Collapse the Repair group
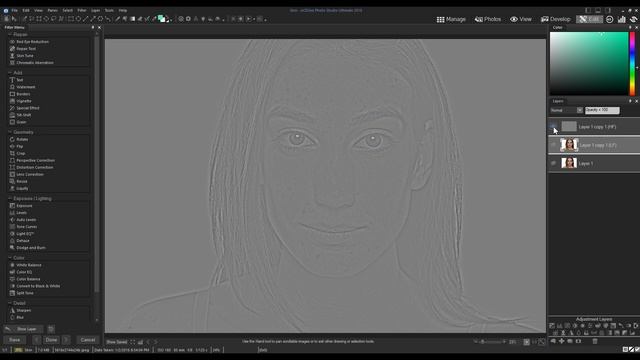 (10, 35)
